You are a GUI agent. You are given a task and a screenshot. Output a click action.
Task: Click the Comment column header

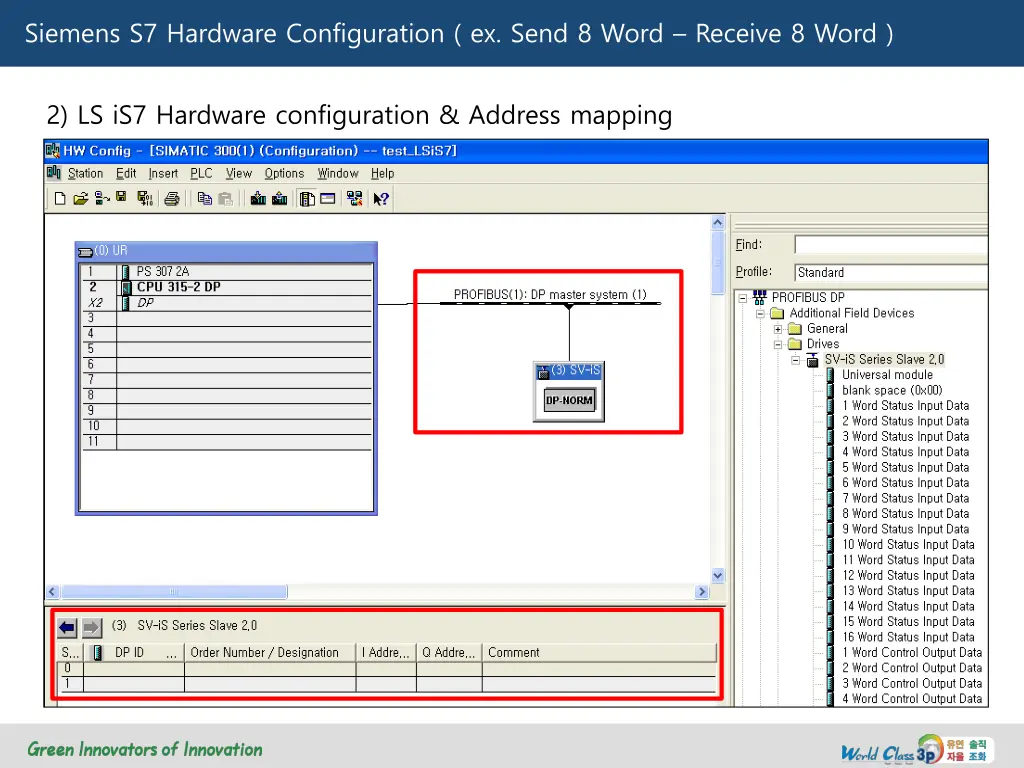[x=600, y=652]
